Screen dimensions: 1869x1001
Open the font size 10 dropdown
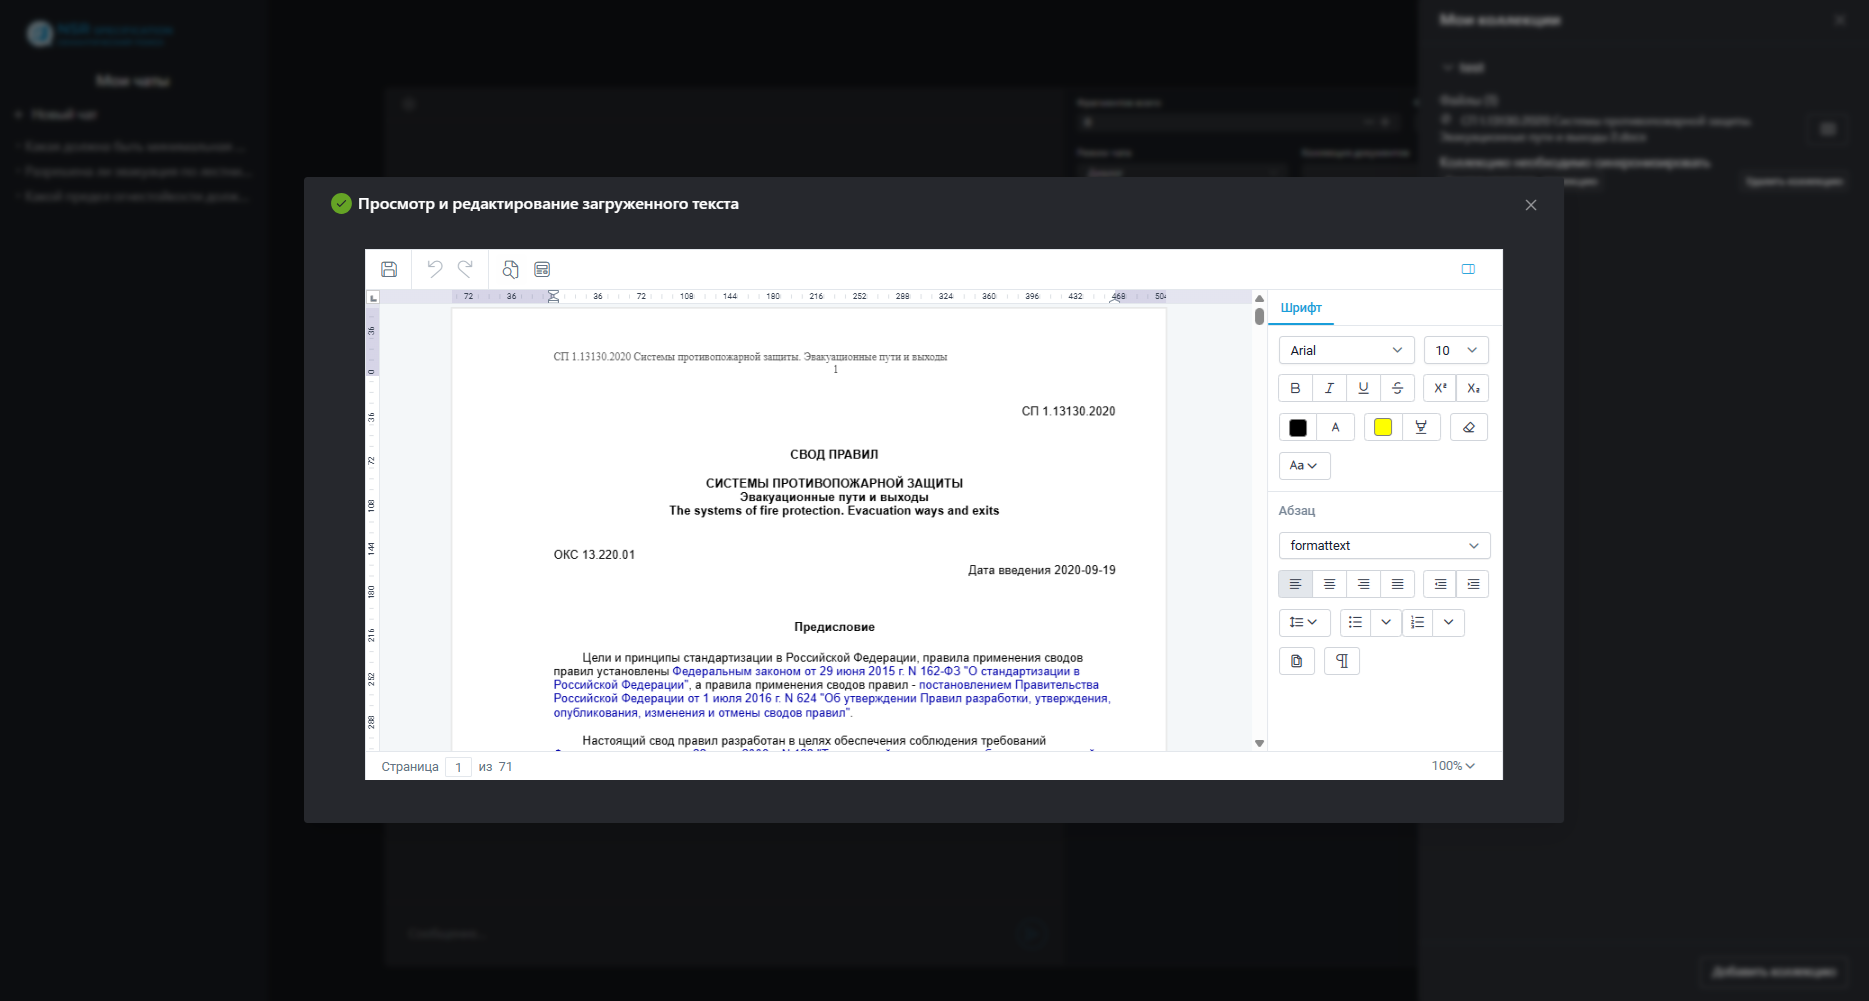pyautogui.click(x=1456, y=350)
